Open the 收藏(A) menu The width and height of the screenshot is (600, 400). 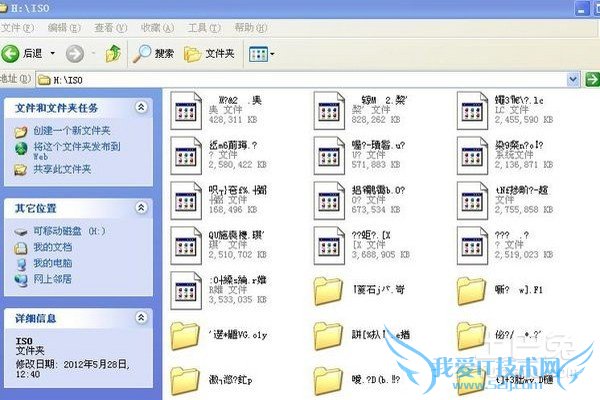pyautogui.click(x=157, y=28)
